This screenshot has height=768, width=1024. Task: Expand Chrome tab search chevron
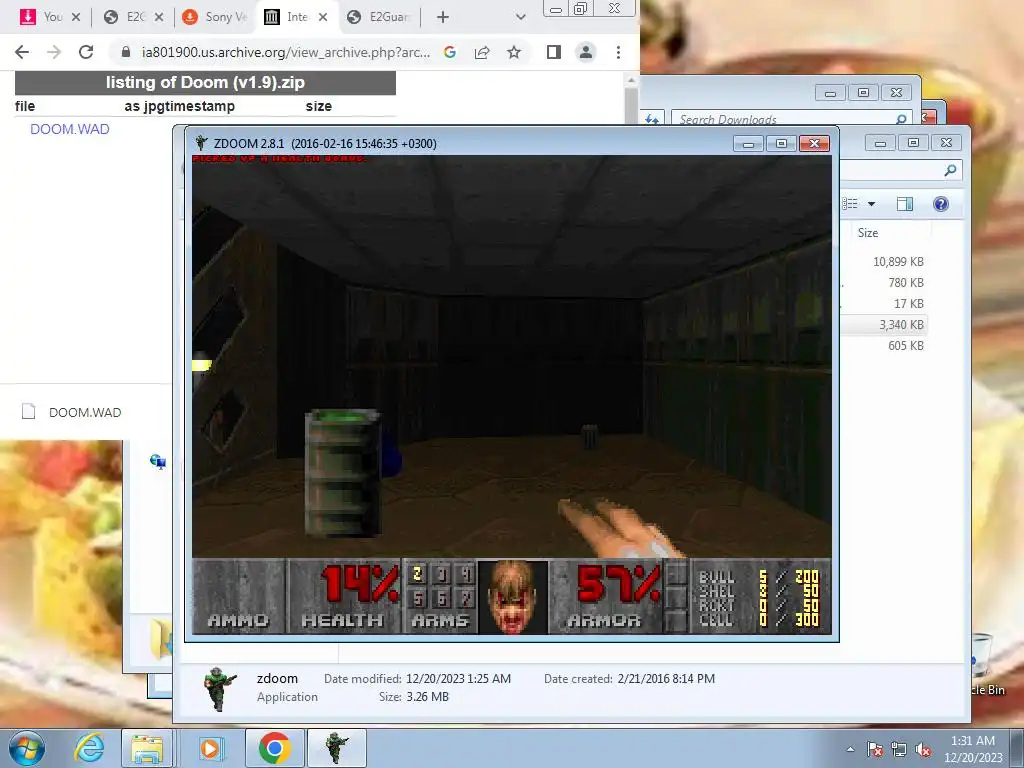(520, 17)
